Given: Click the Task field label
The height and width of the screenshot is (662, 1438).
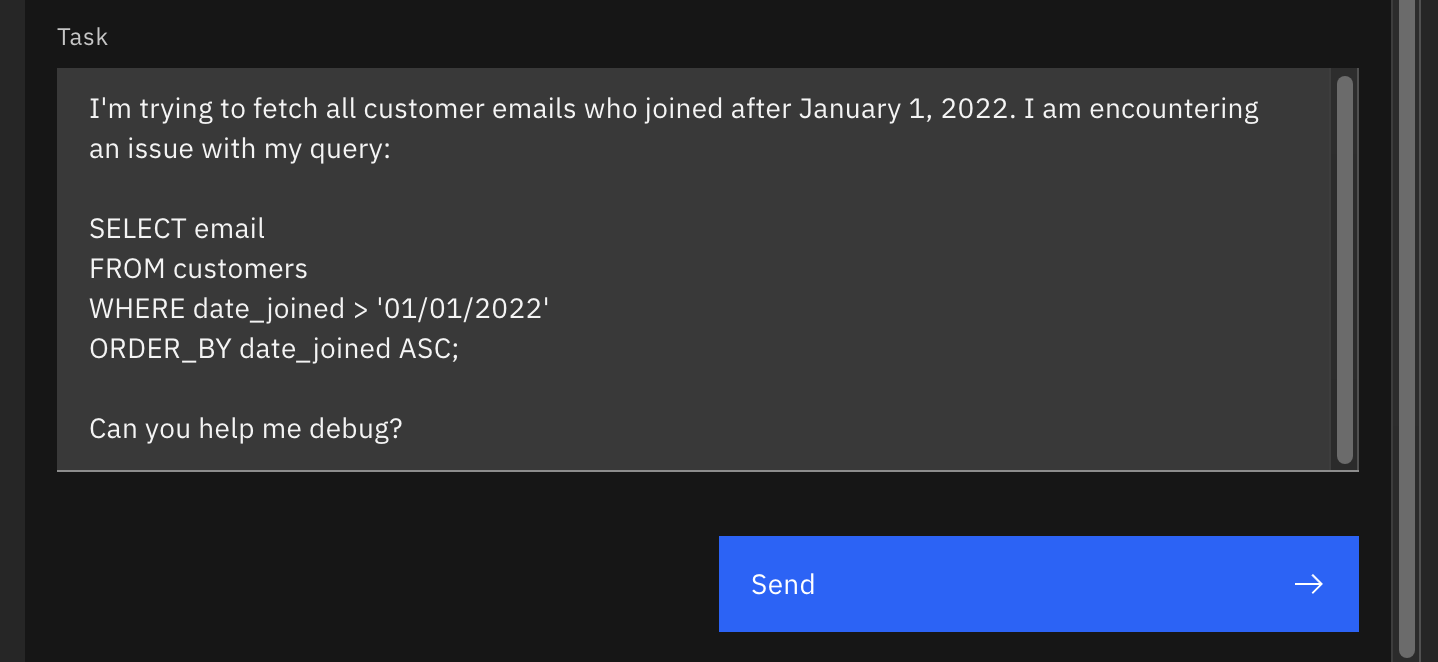Looking at the screenshot, I should (x=83, y=37).
